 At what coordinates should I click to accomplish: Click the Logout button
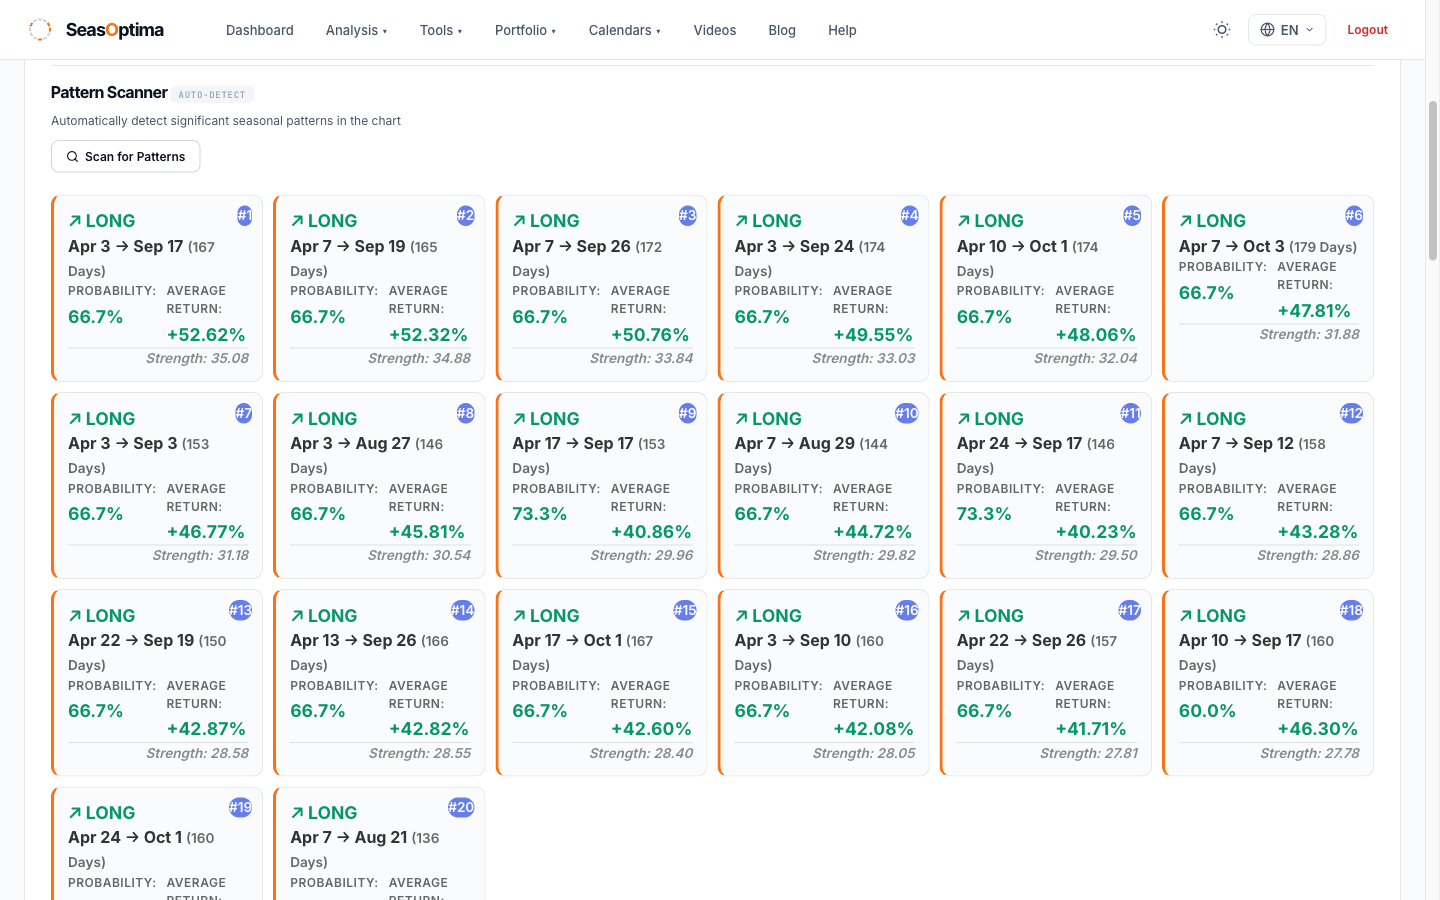(x=1367, y=30)
